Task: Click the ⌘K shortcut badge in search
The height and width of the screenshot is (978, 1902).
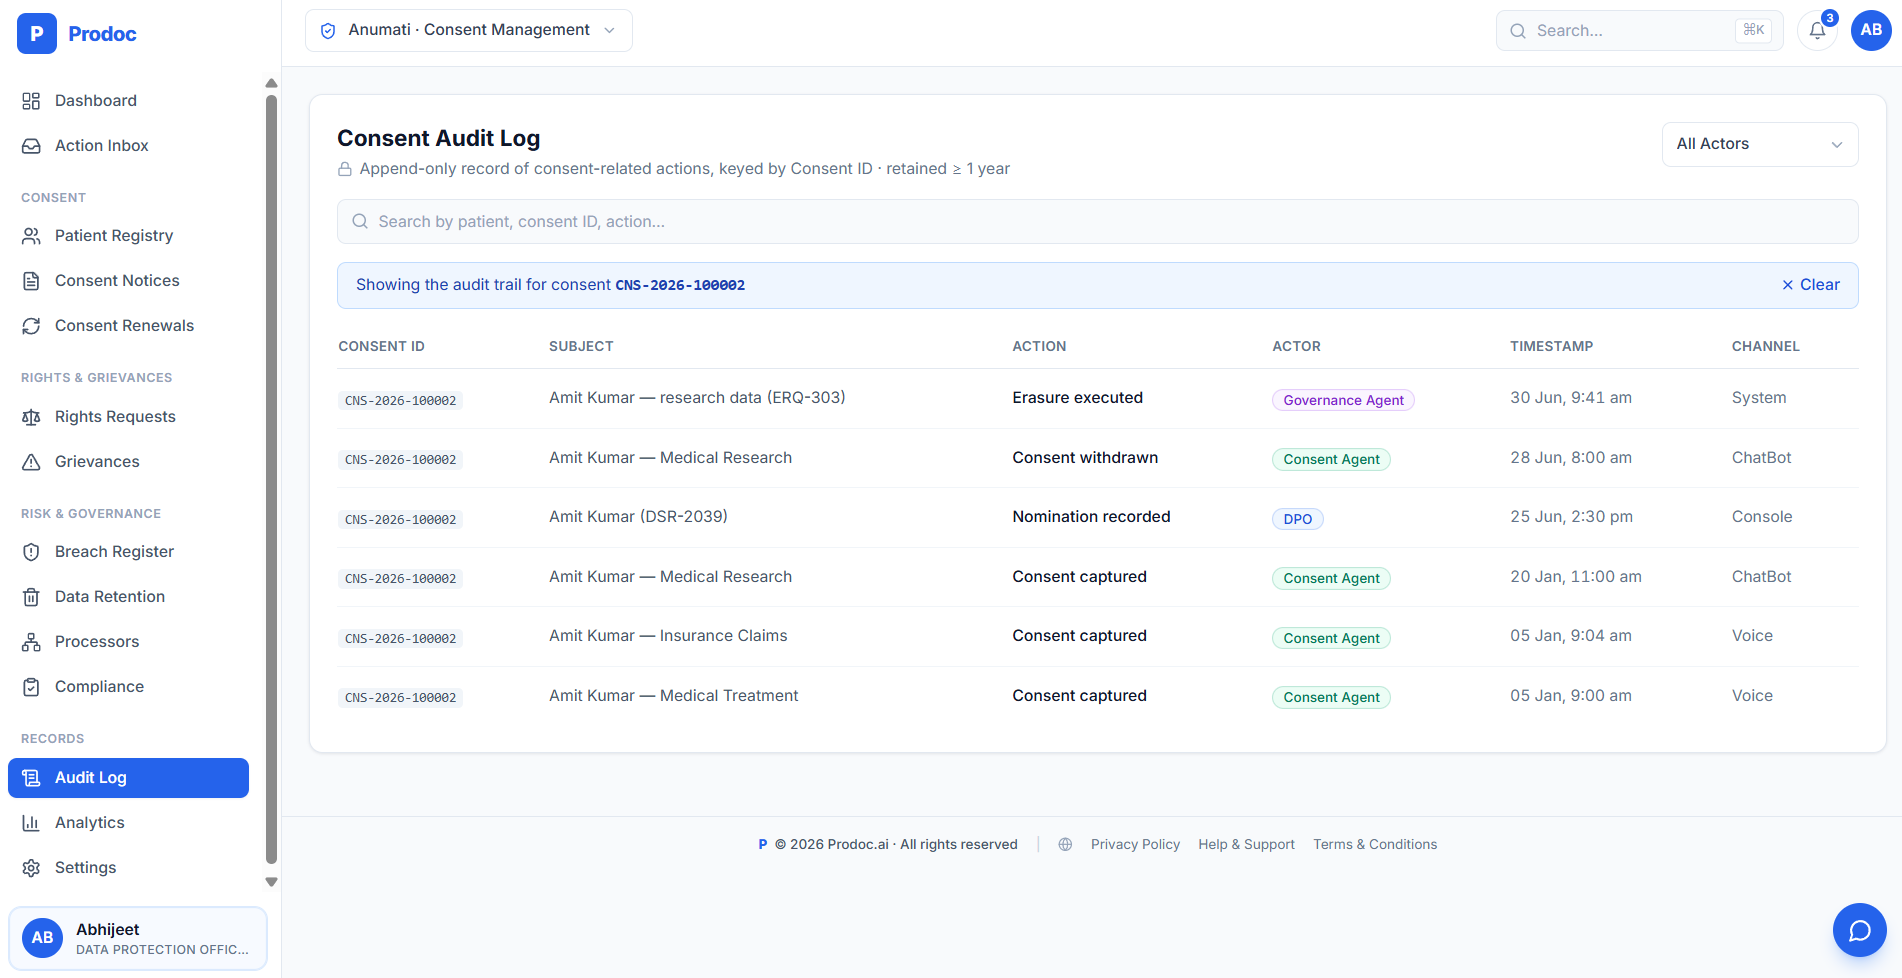Action: pos(1753,31)
